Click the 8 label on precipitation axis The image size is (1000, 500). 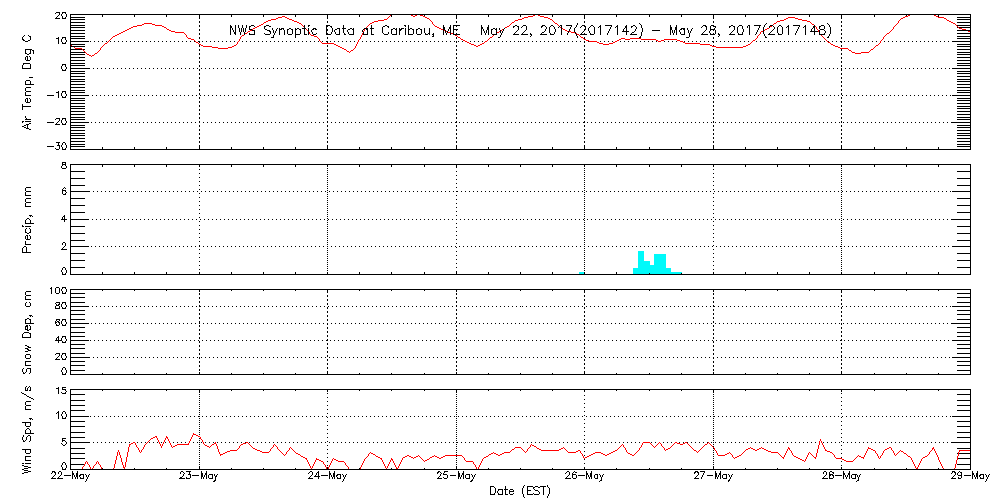coord(63,166)
